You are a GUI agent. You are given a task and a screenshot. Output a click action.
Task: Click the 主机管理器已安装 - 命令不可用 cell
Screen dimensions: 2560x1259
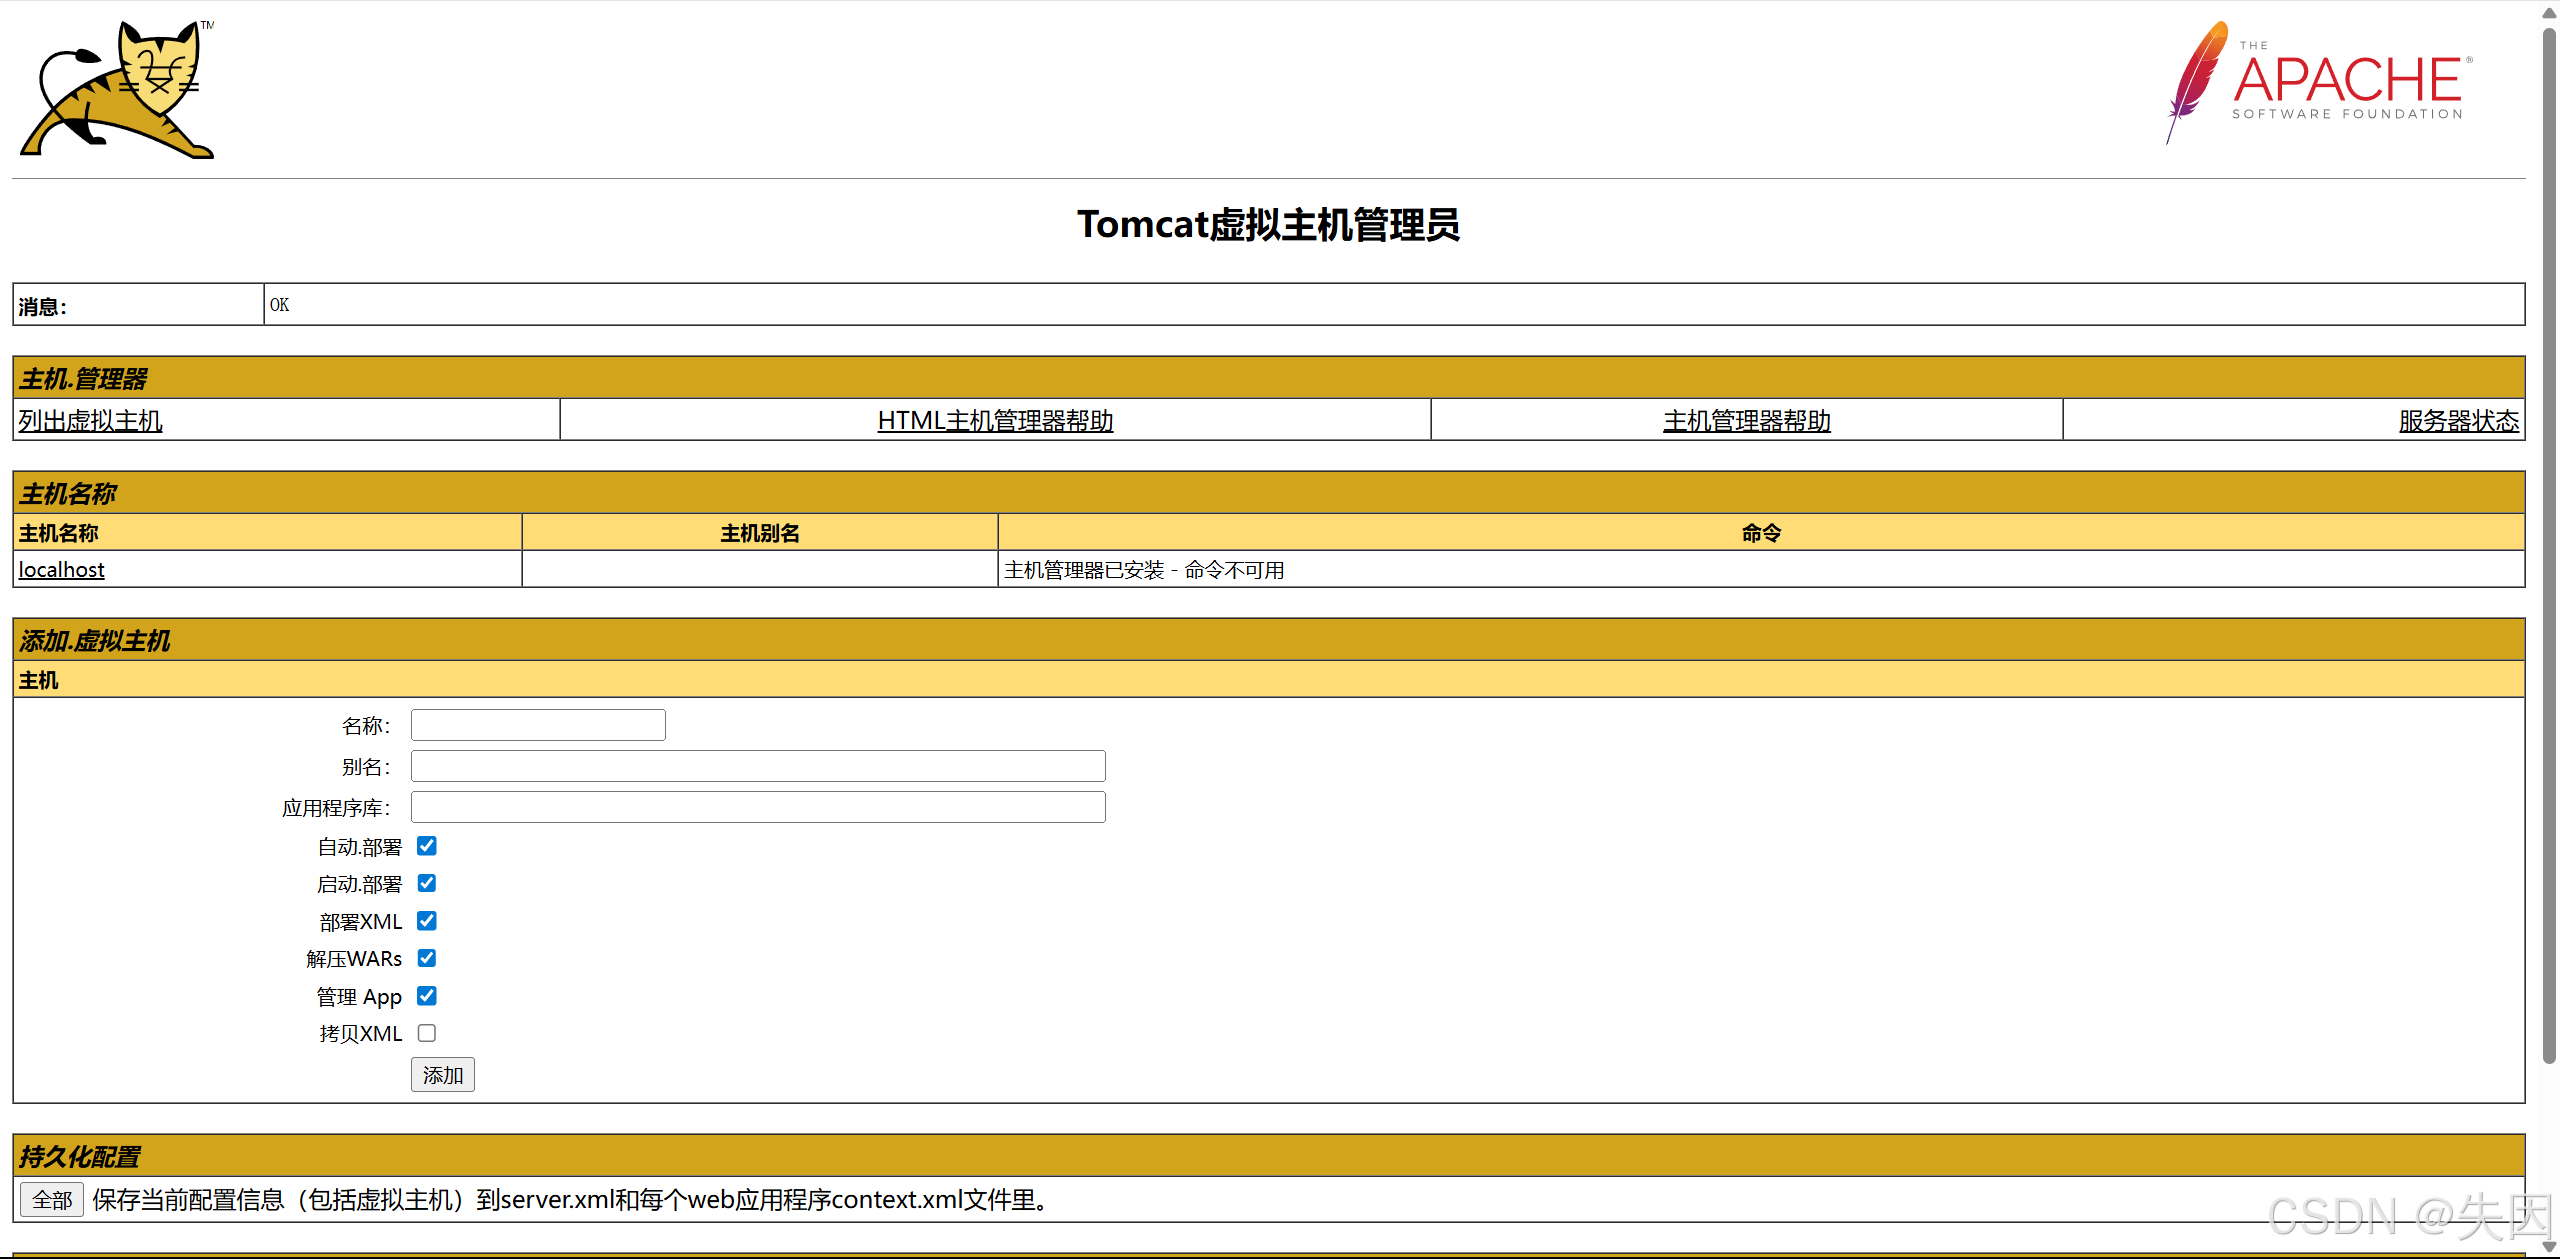1761,570
